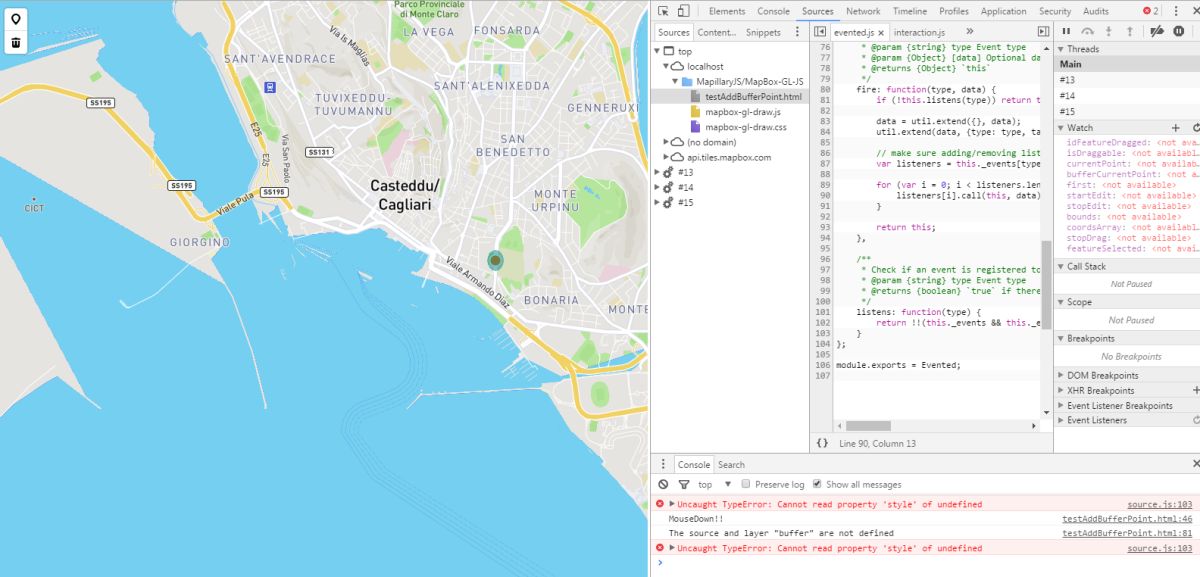Open the testAddBufferPoint.html:81 source link
This screenshot has height=577, width=1200.
point(1127,533)
